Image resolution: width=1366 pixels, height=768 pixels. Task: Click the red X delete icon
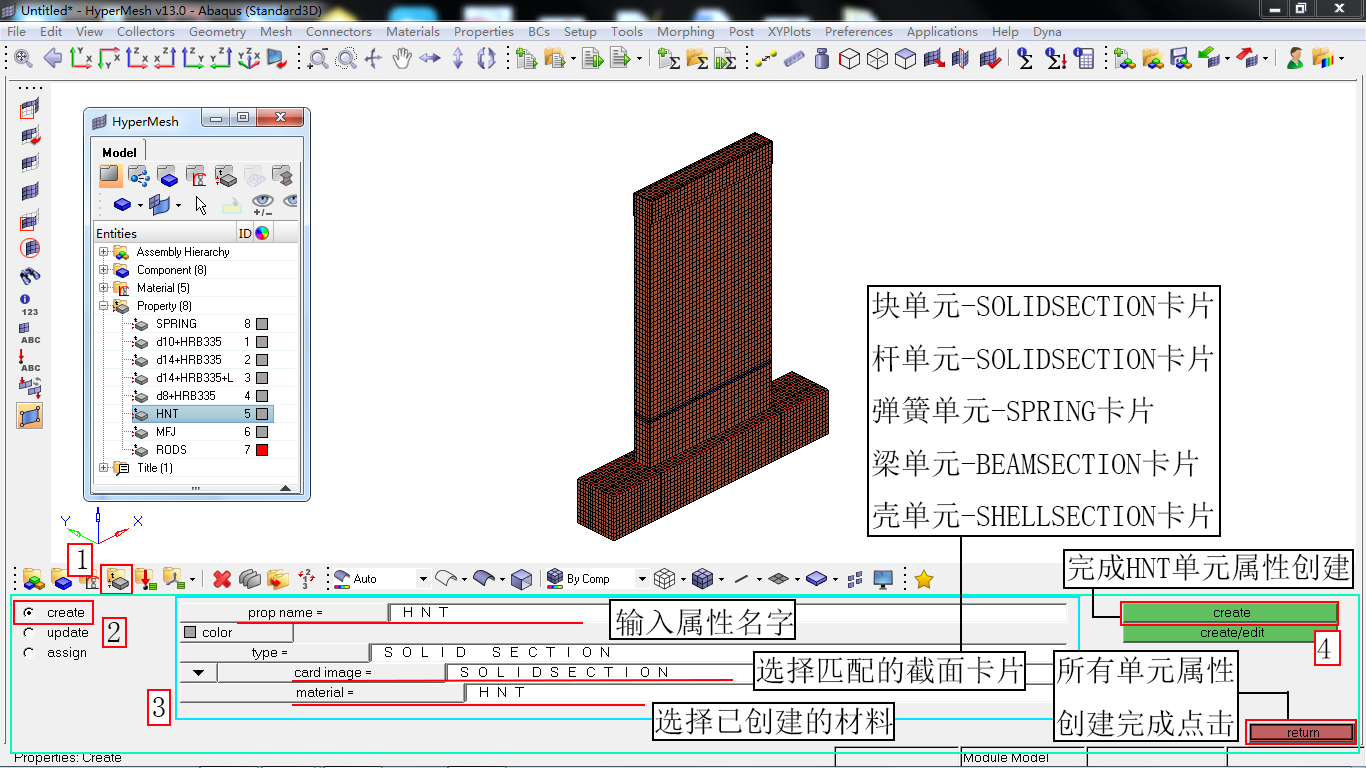(222, 578)
